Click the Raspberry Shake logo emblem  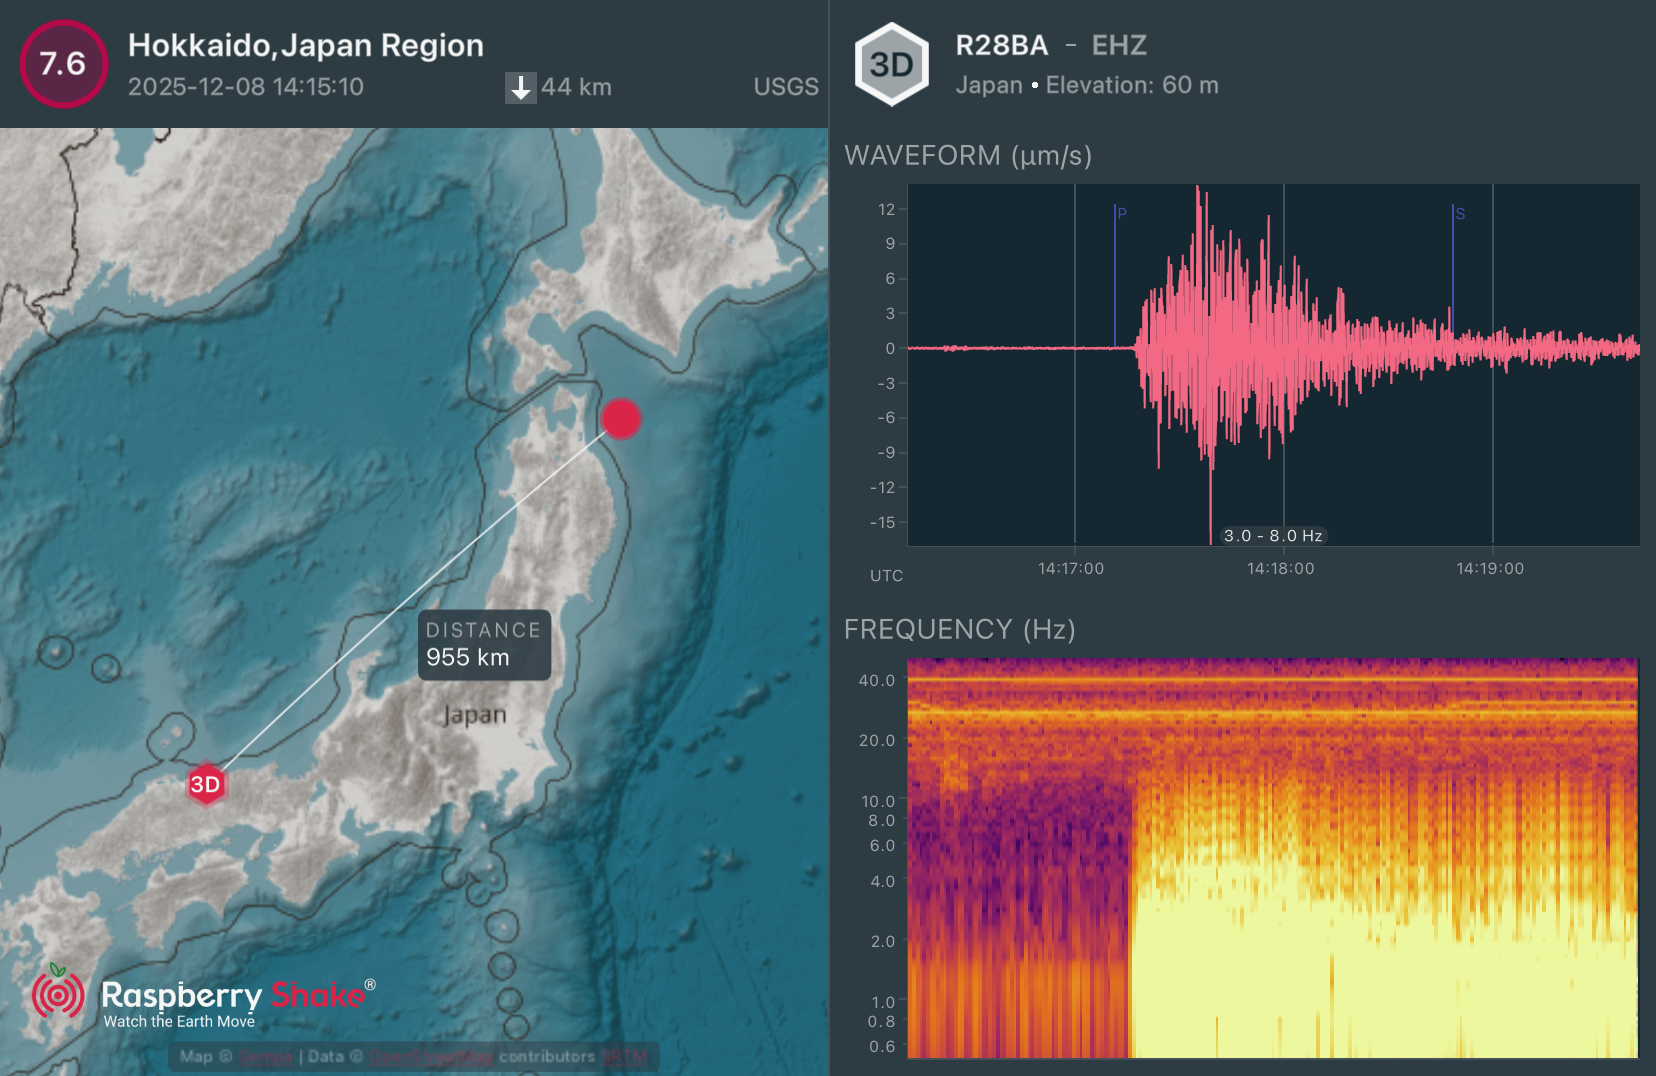point(58,993)
